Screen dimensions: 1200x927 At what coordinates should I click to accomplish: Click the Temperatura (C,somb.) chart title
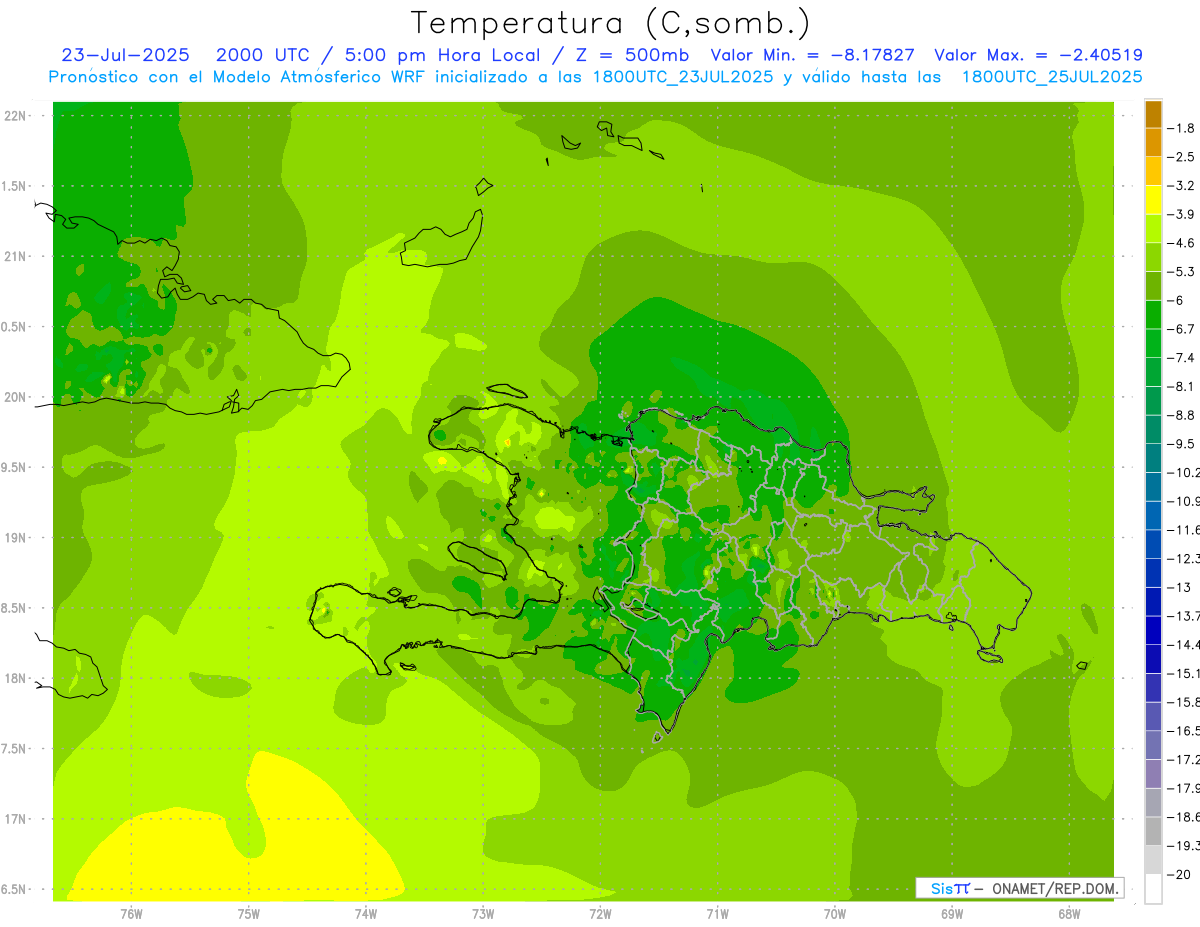pos(610,23)
